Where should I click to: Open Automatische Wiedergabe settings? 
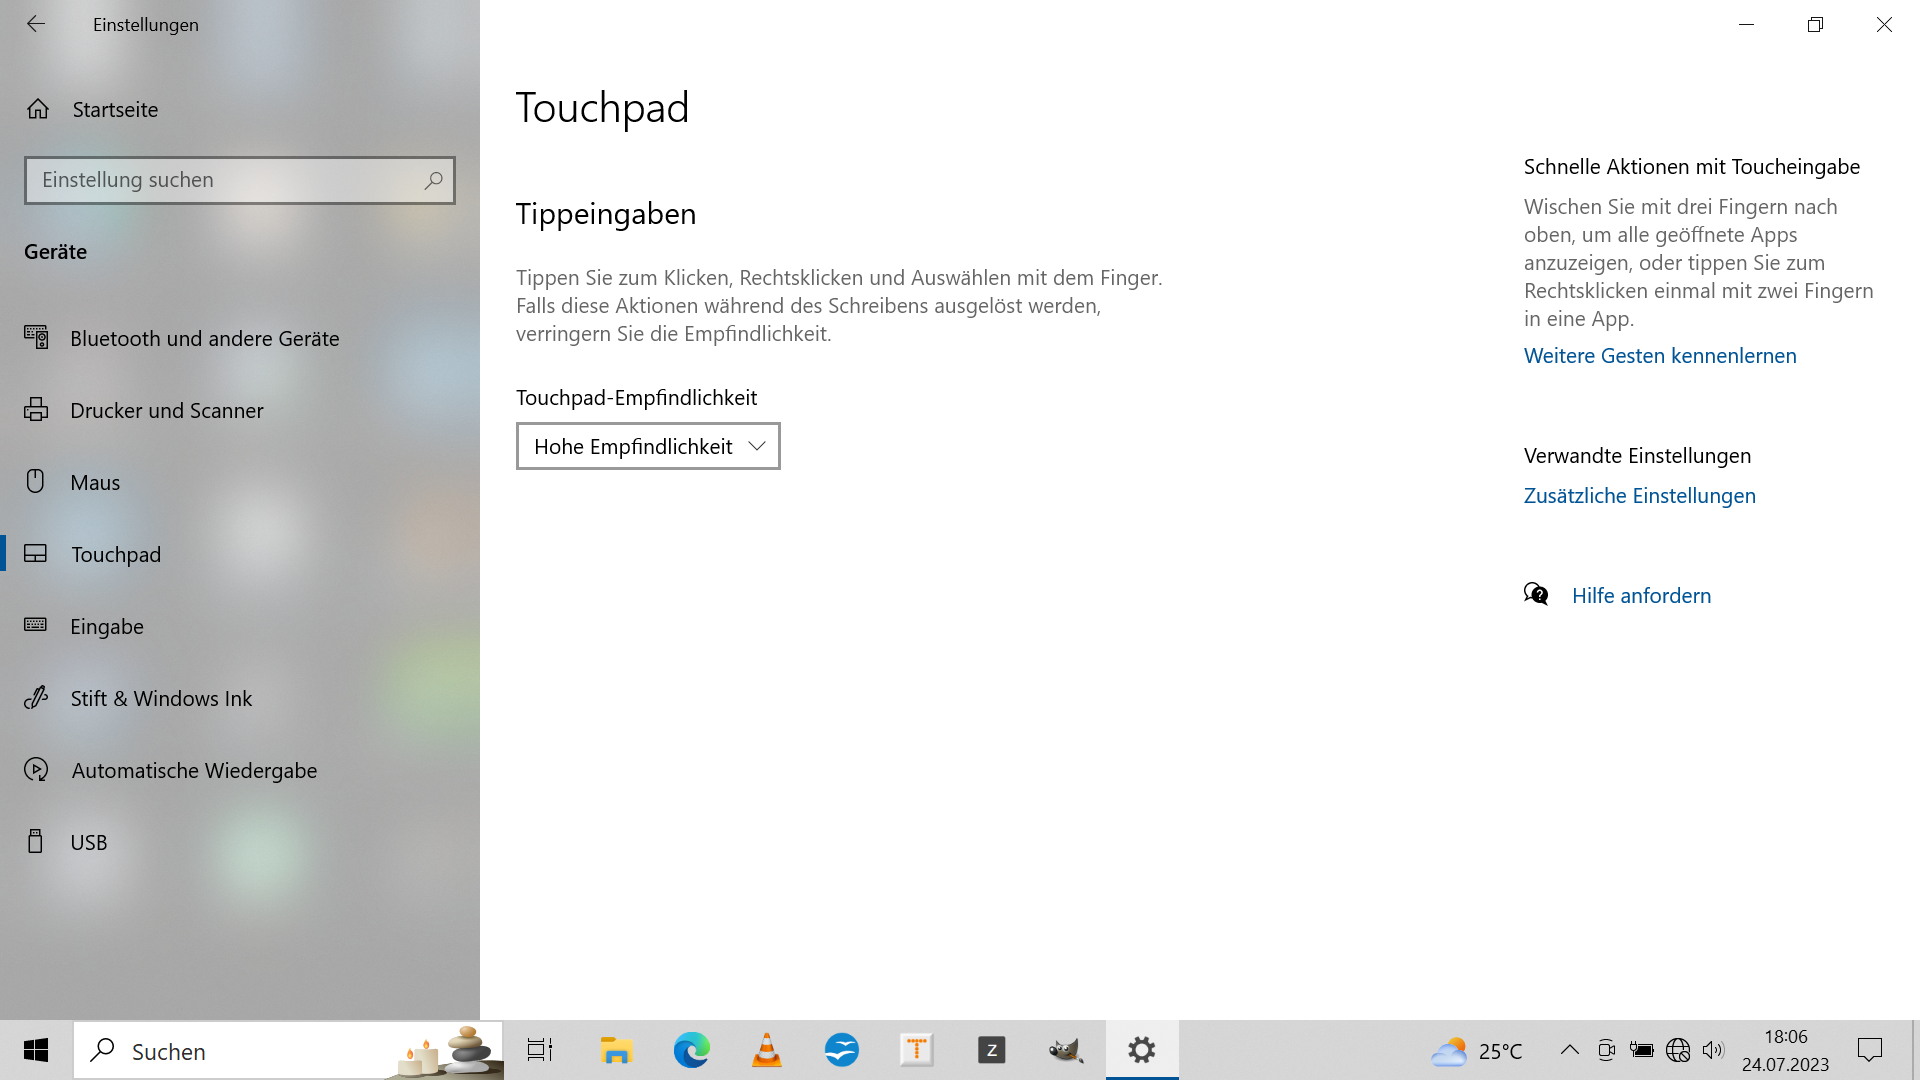[195, 770]
